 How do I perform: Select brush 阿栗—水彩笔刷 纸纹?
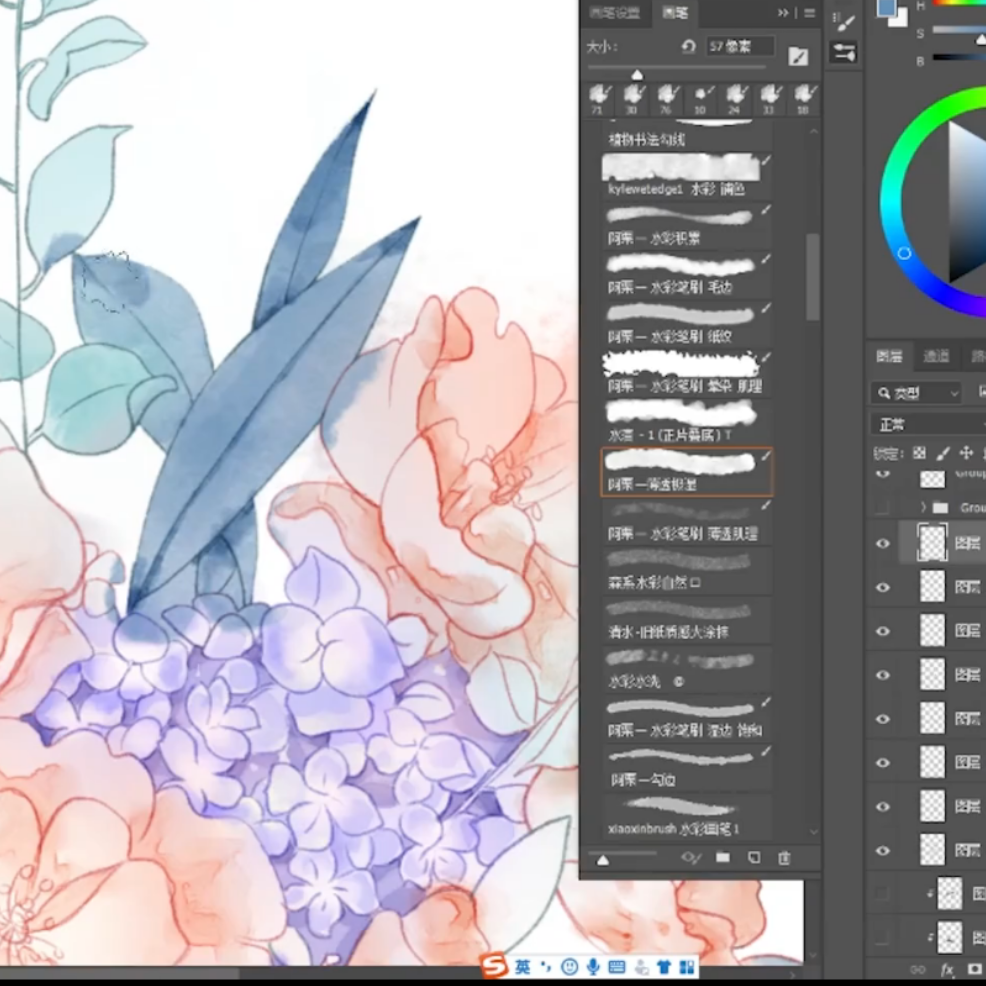point(686,323)
